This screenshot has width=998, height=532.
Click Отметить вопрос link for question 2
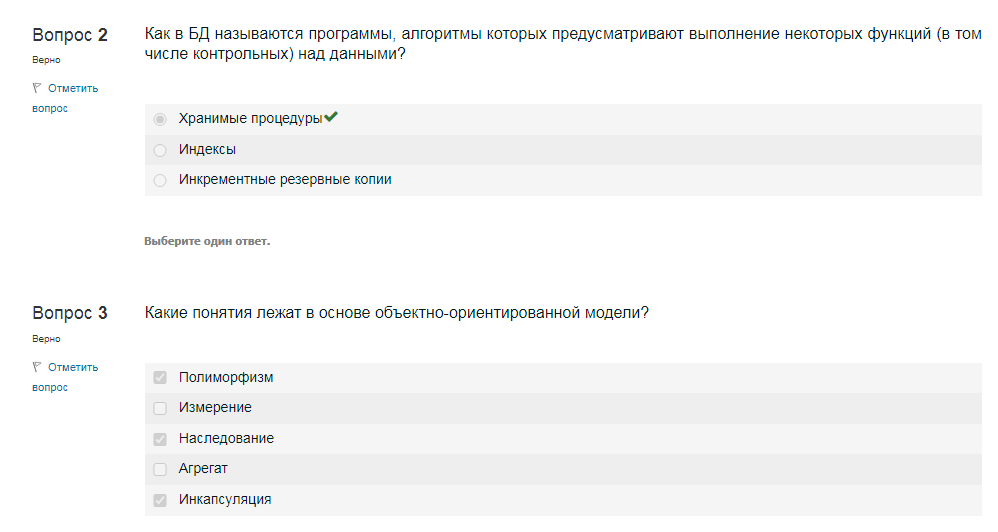click(x=65, y=98)
